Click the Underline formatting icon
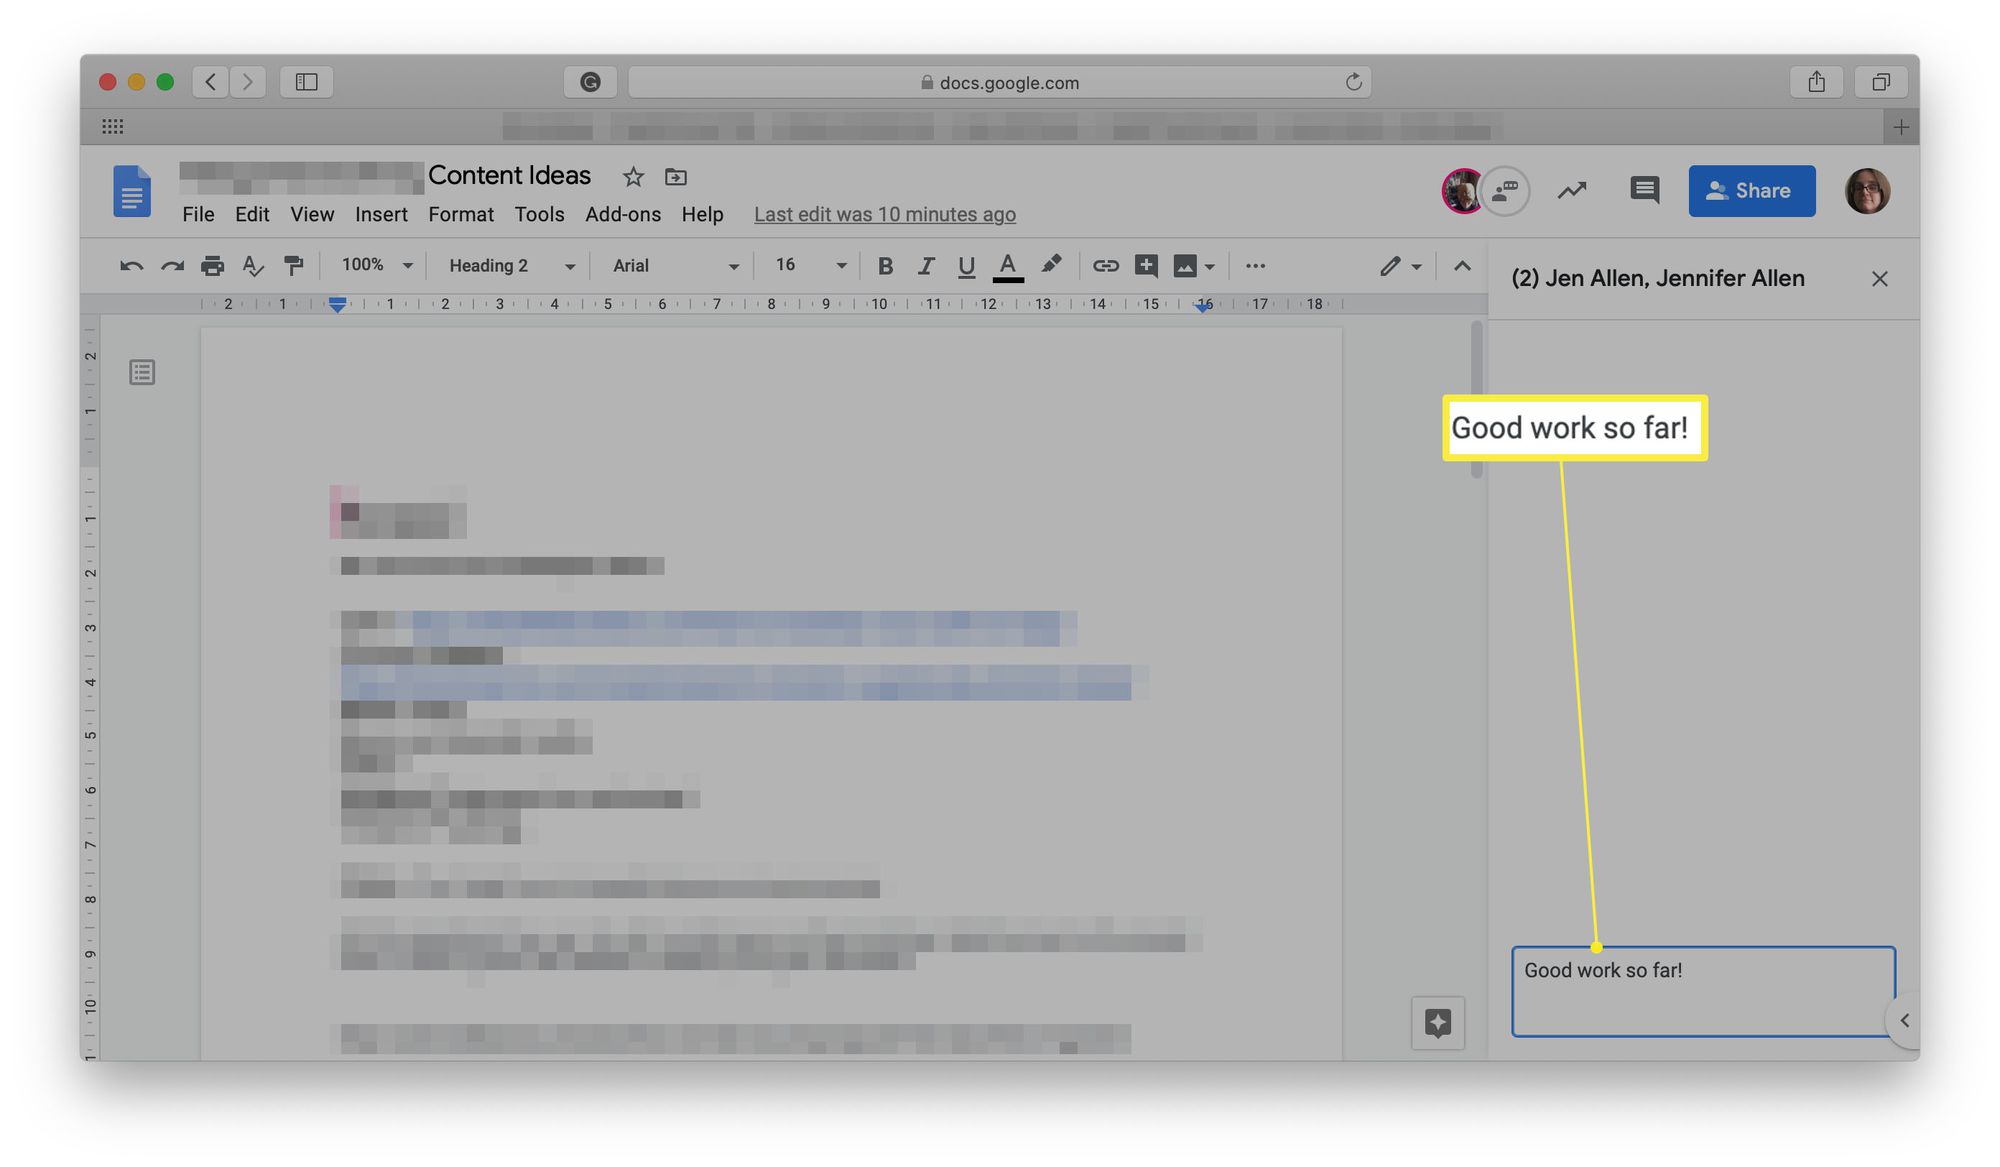Viewport: 2000px width, 1167px height. 964,265
